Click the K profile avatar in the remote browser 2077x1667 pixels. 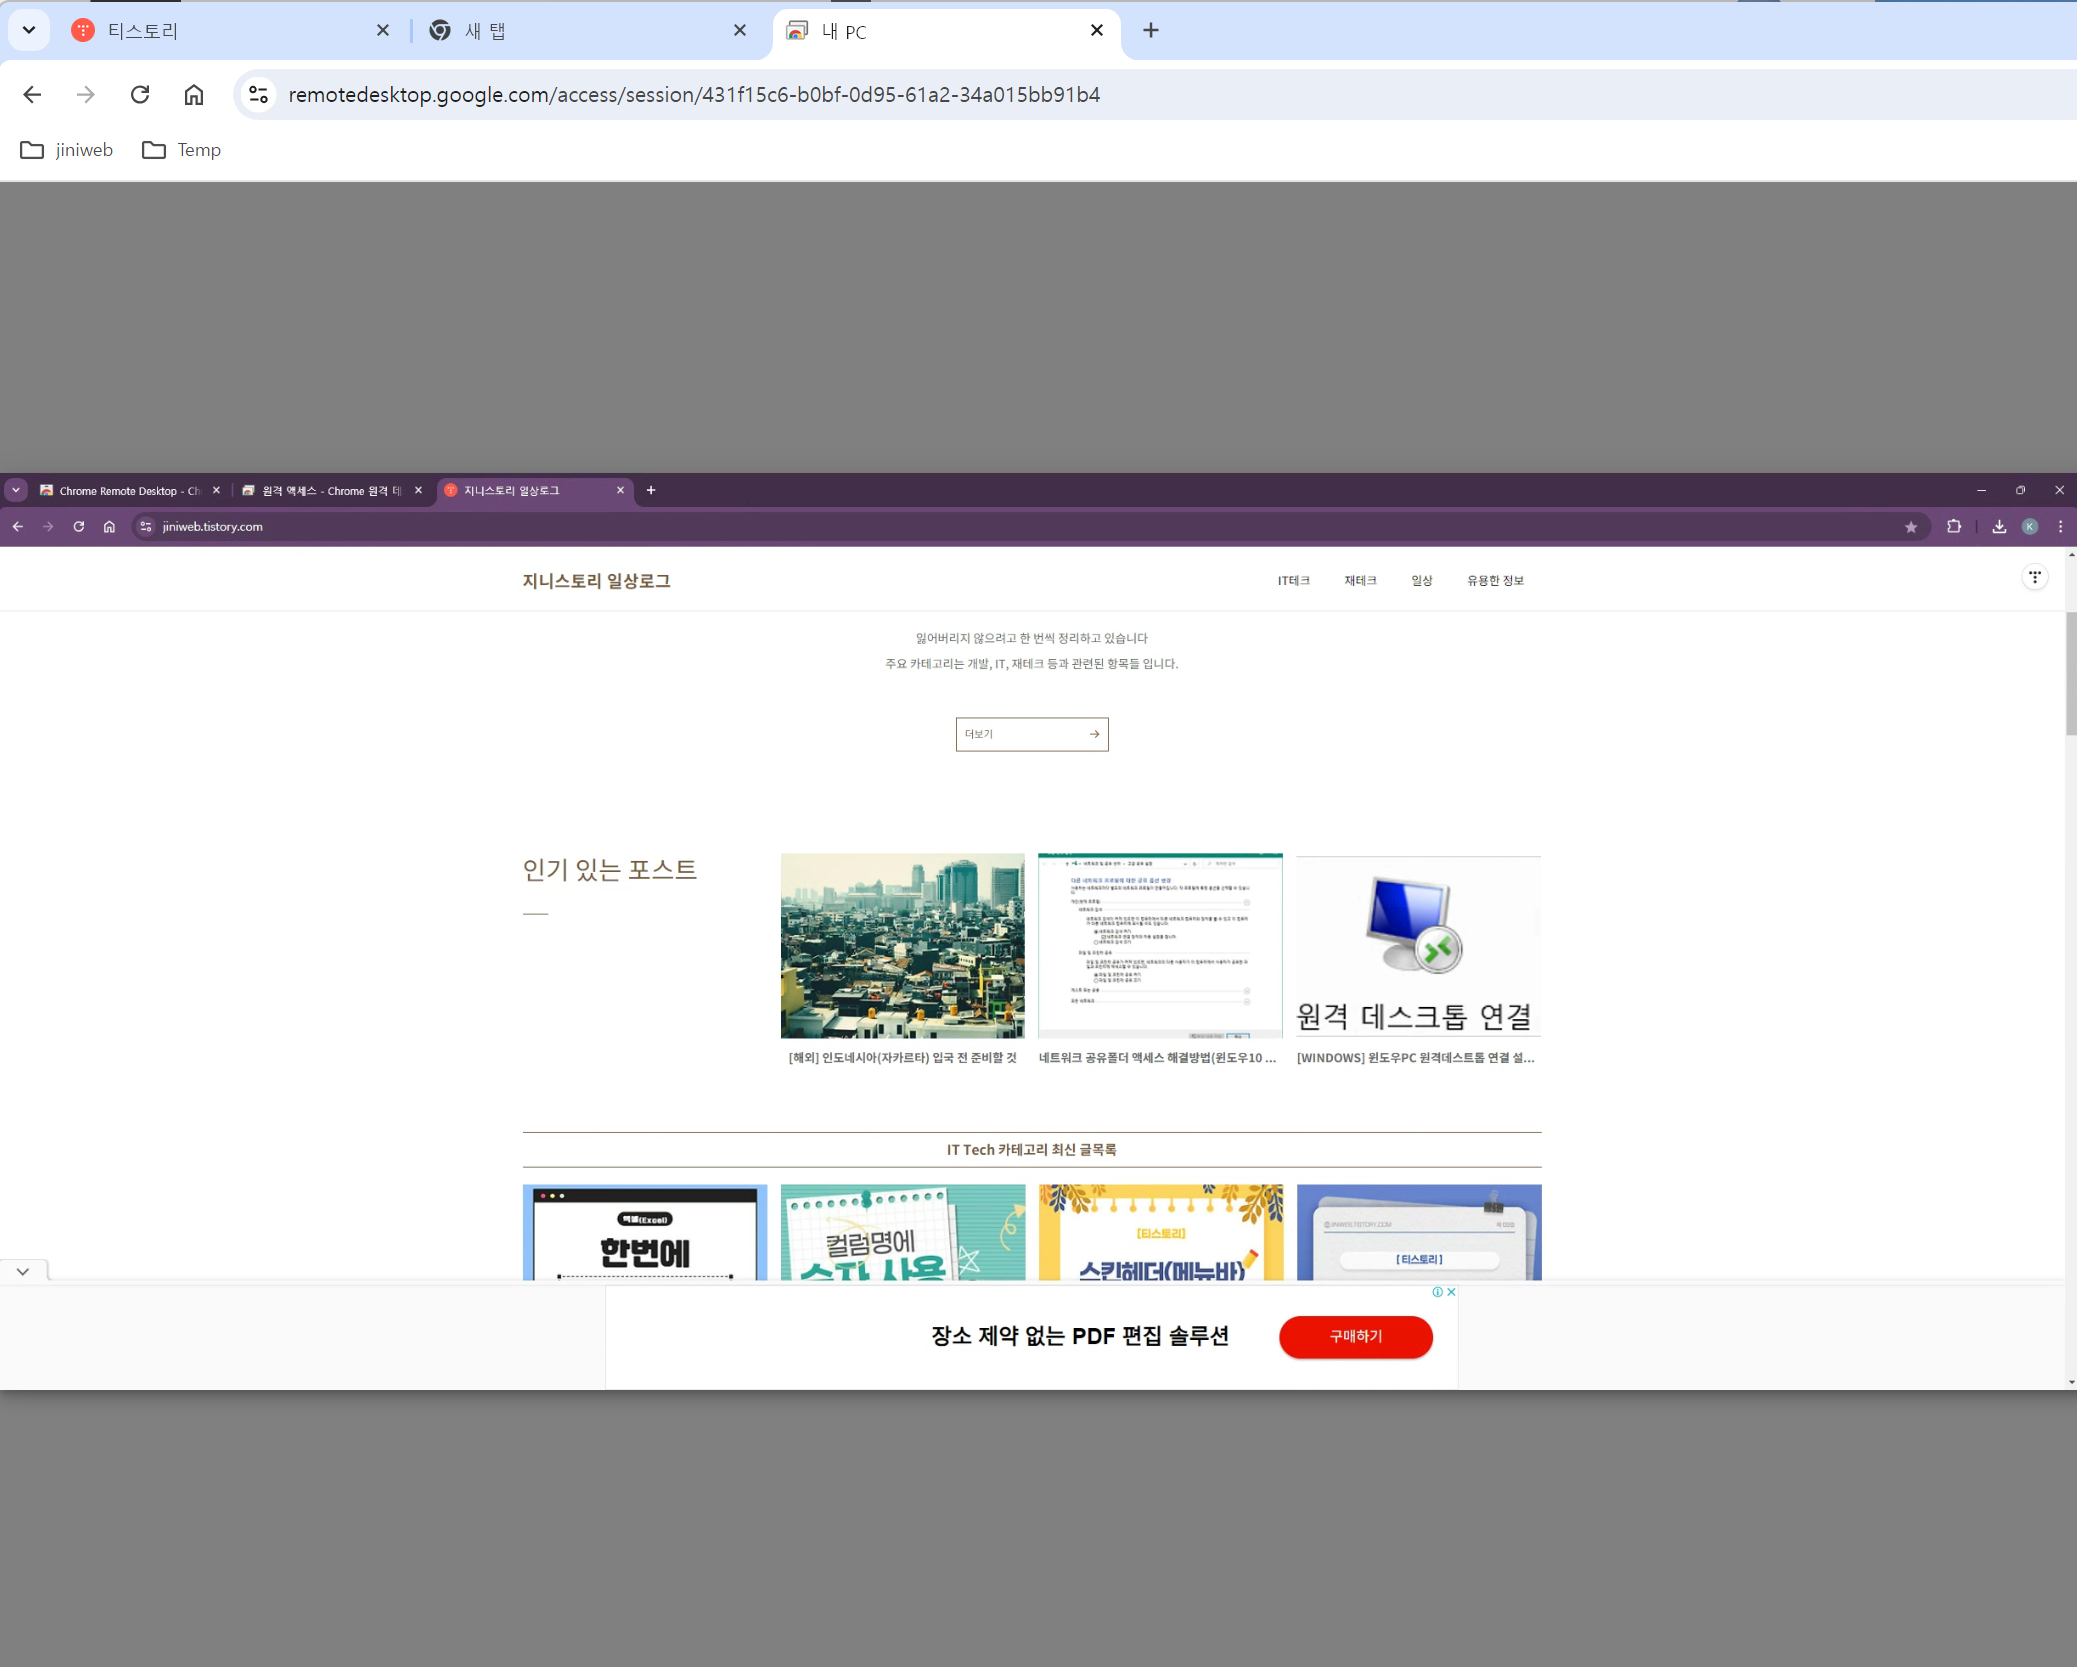[x=2028, y=527]
